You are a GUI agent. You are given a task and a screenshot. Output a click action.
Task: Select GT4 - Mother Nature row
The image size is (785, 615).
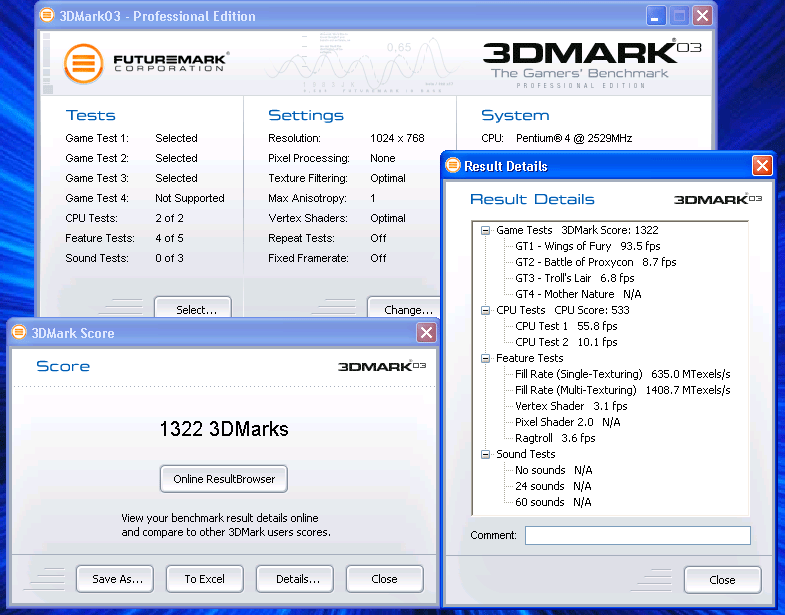point(578,294)
